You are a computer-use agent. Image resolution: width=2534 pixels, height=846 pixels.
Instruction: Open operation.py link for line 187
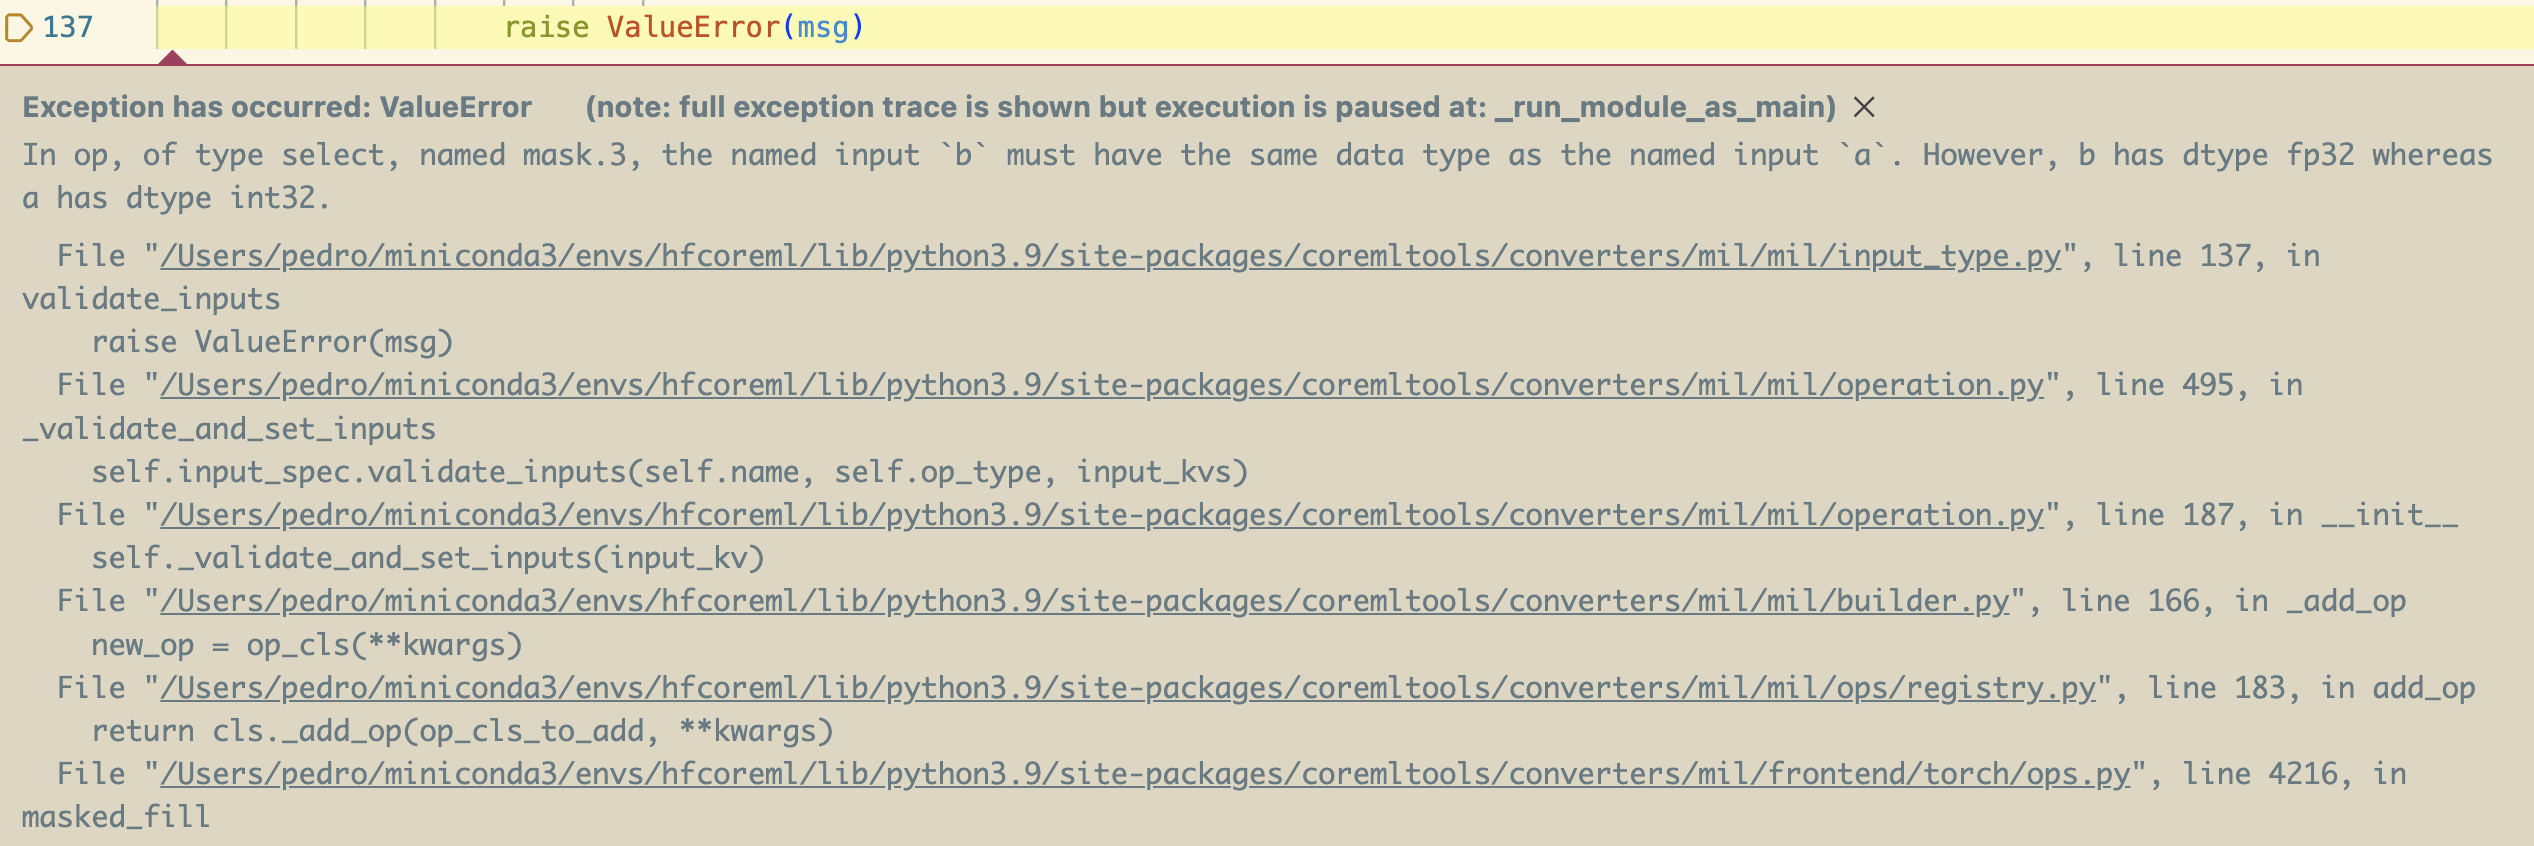(x=1101, y=515)
